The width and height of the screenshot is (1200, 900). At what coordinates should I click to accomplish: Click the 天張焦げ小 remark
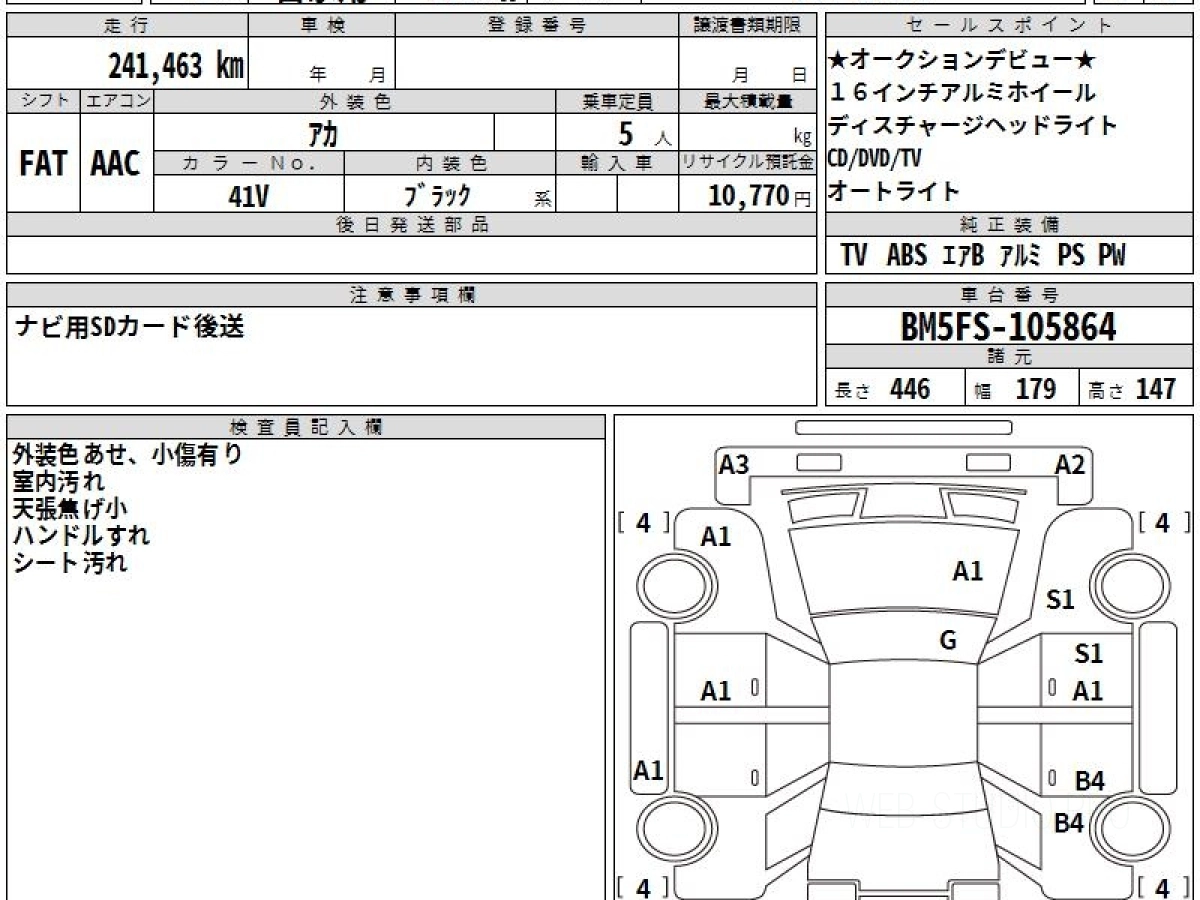[70, 509]
